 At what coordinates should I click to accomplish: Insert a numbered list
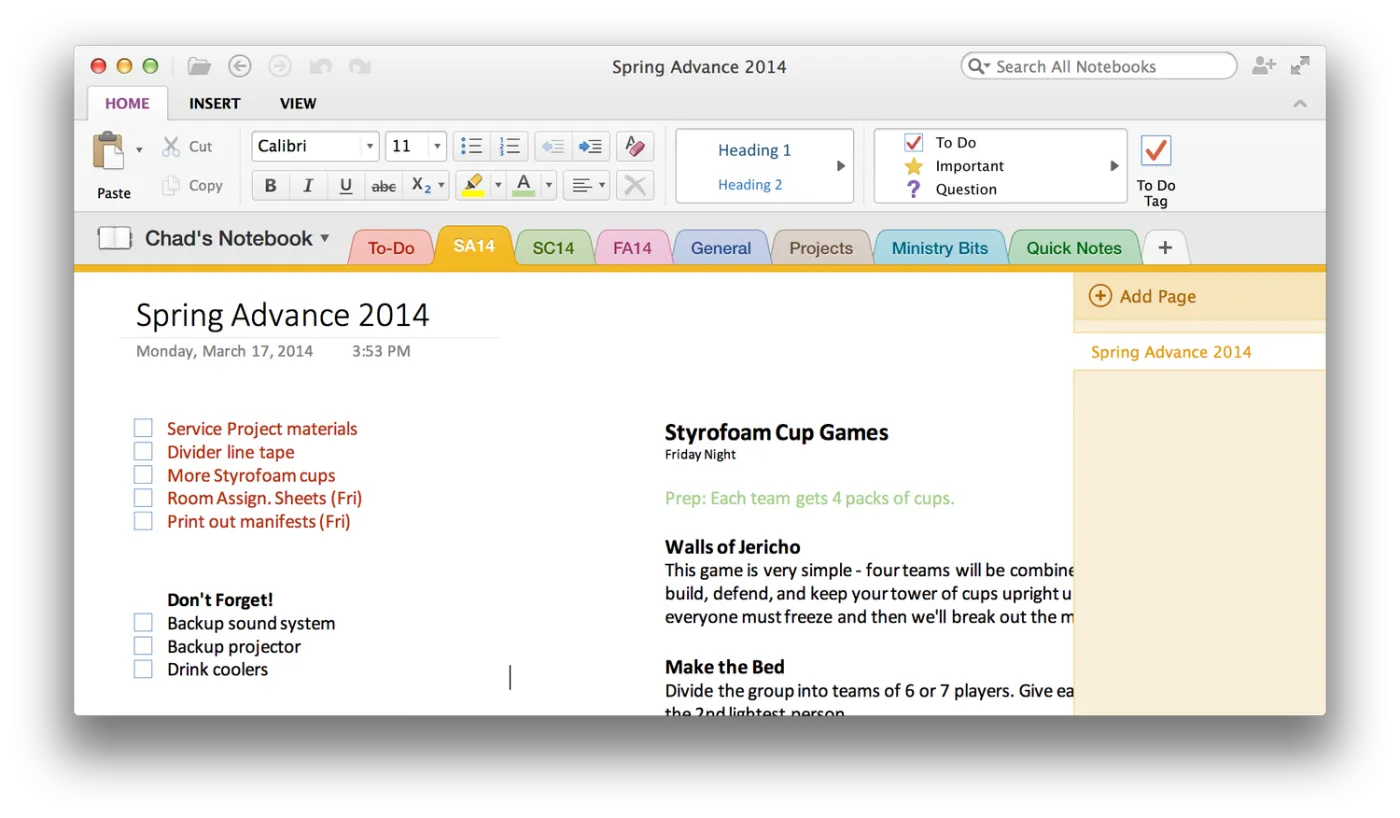pyautogui.click(x=510, y=146)
